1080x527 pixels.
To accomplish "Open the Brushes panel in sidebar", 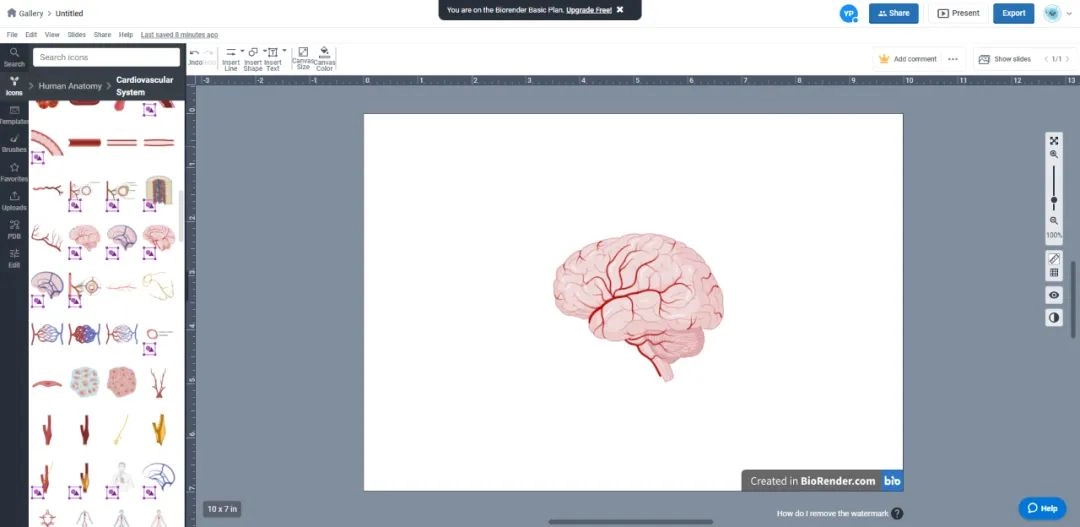I will click(x=14, y=141).
